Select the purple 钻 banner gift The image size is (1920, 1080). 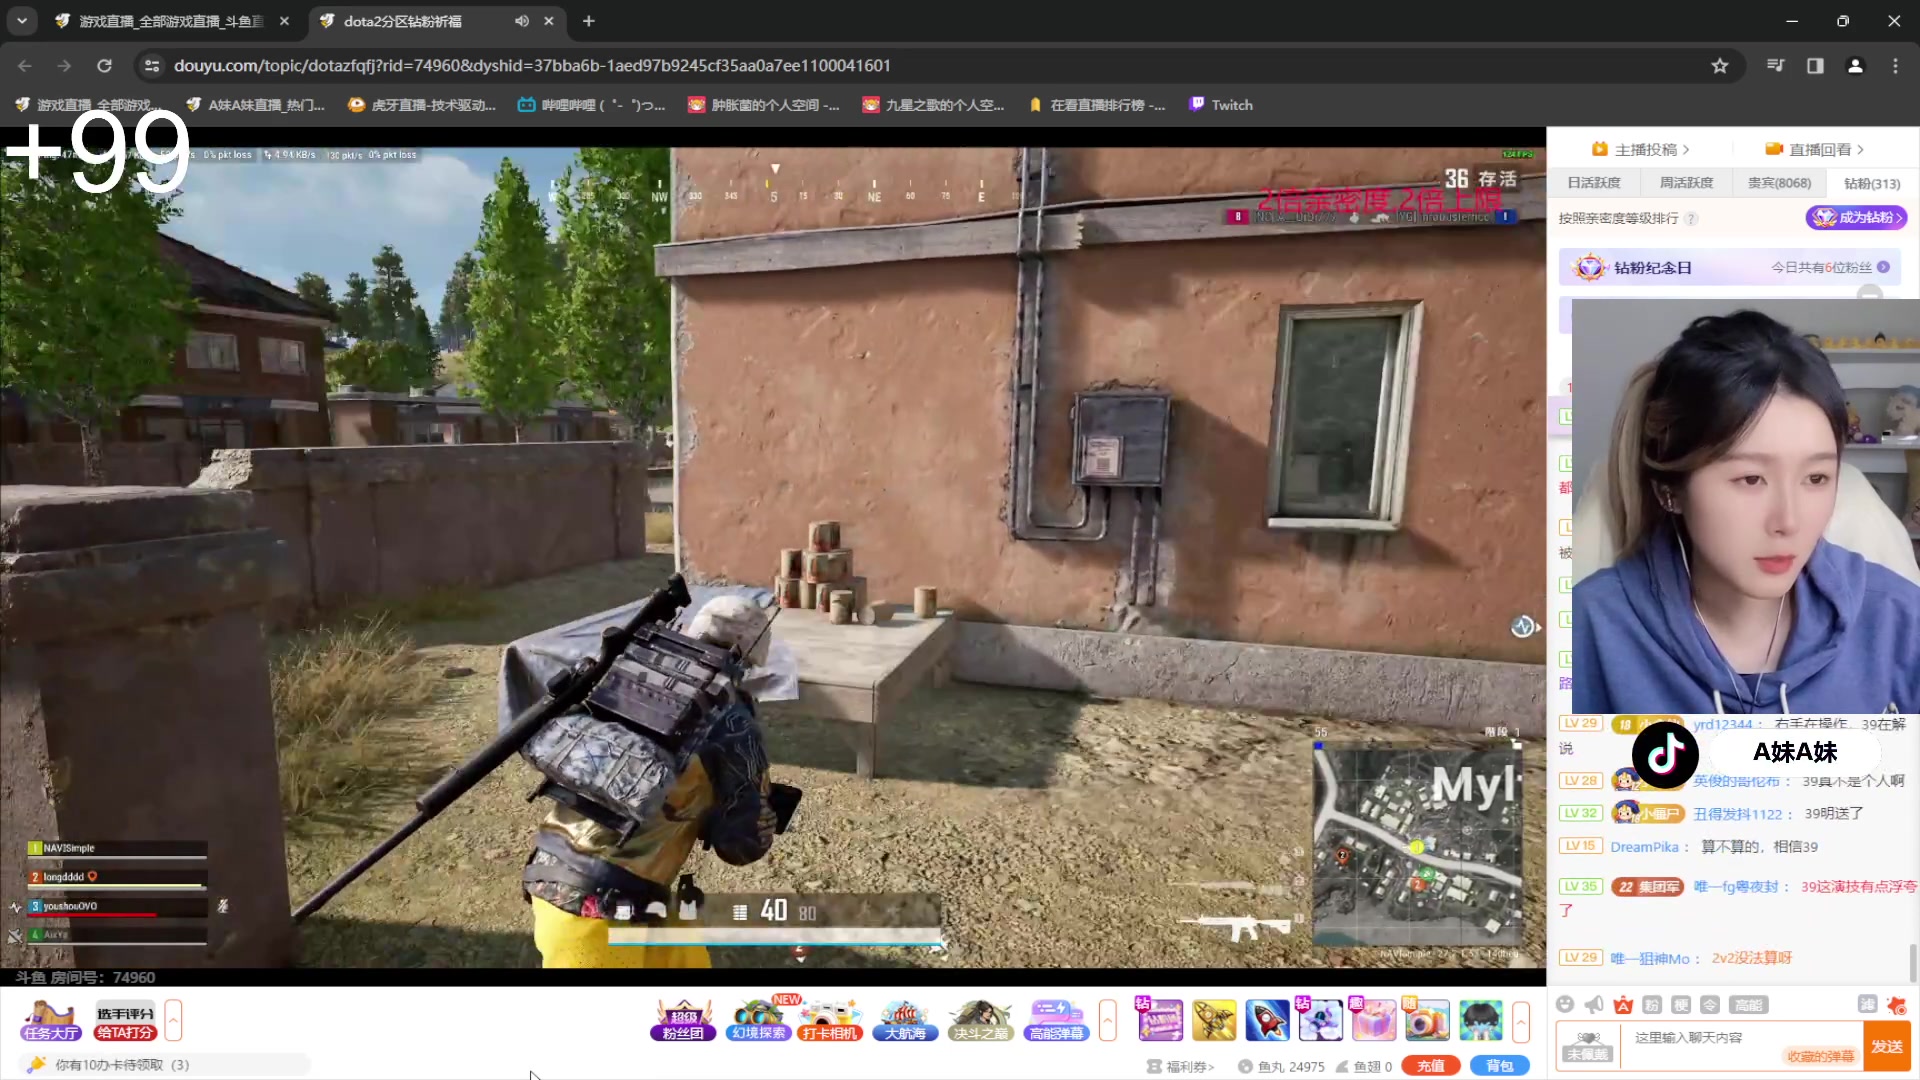[1160, 1020]
